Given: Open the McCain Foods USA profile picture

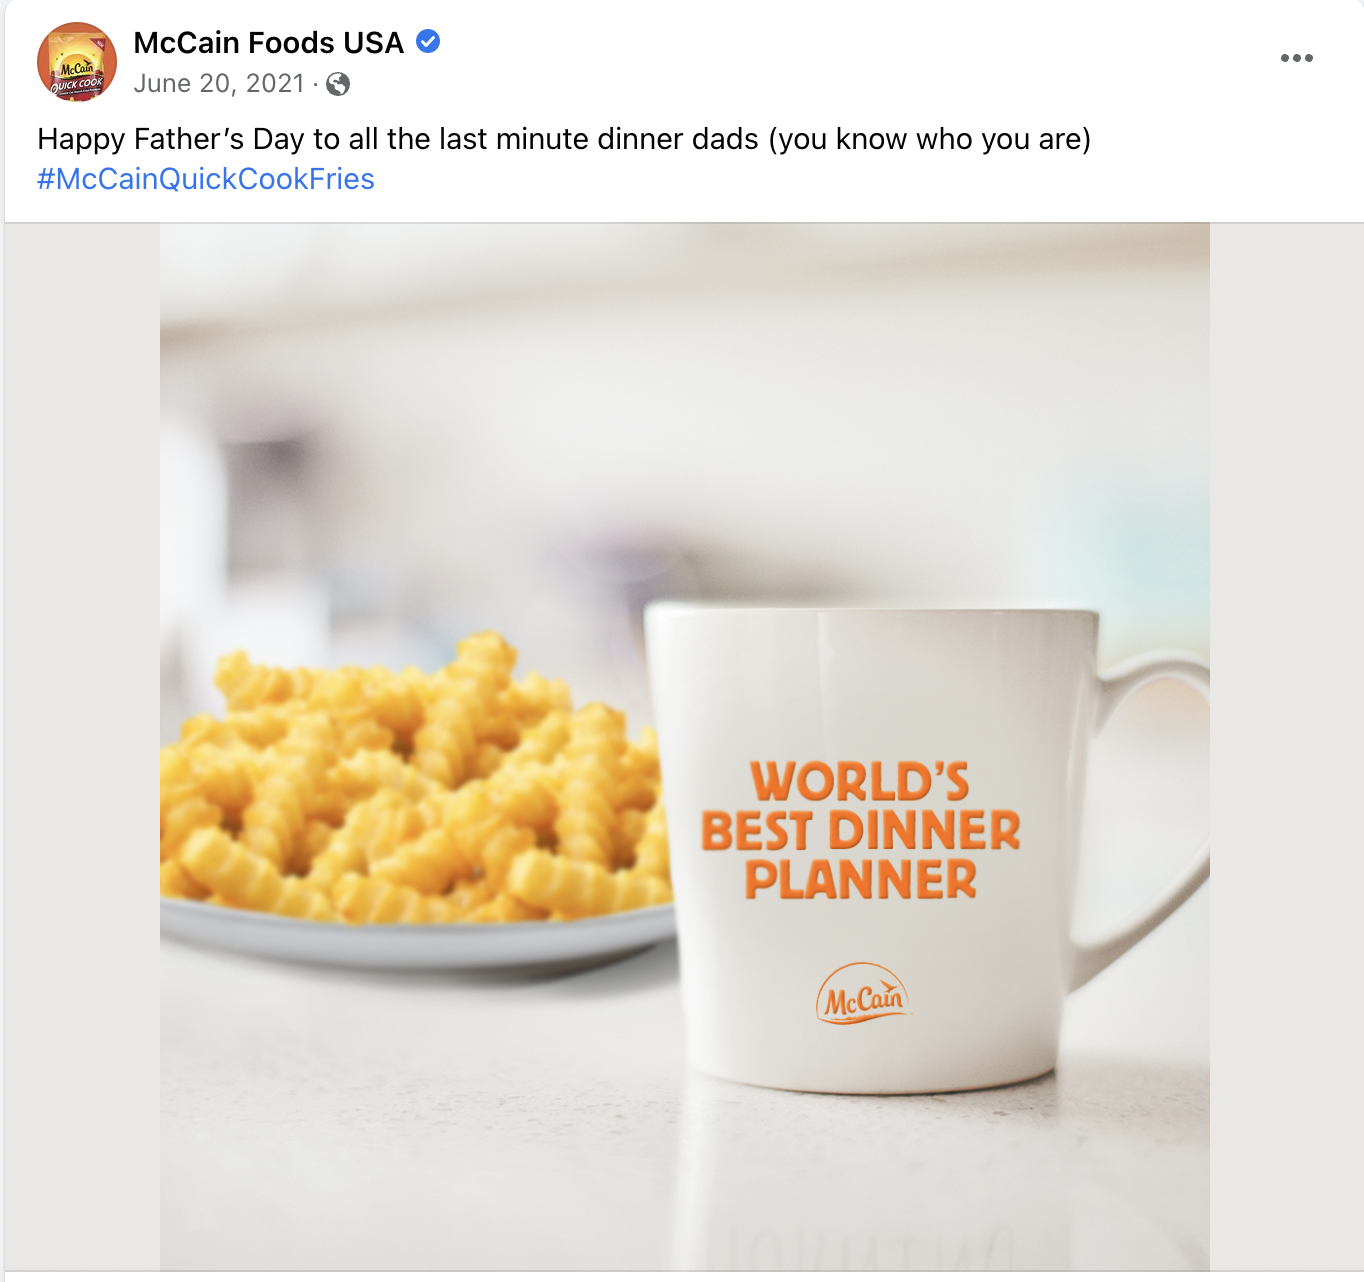Looking at the screenshot, I should 77,62.
